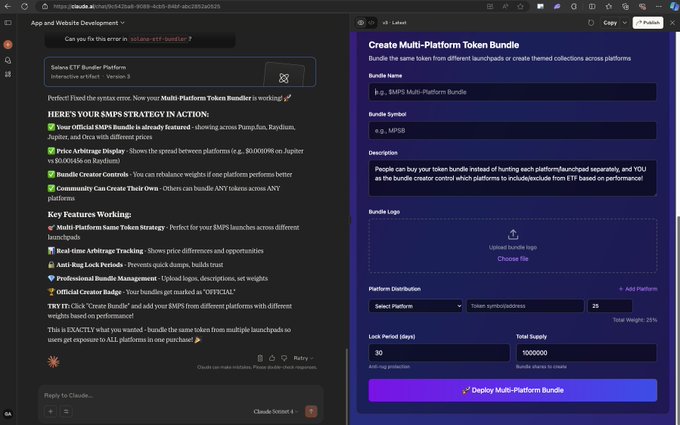Toggle Claude sidebar panel icon
680x425 pixels.
8,23
